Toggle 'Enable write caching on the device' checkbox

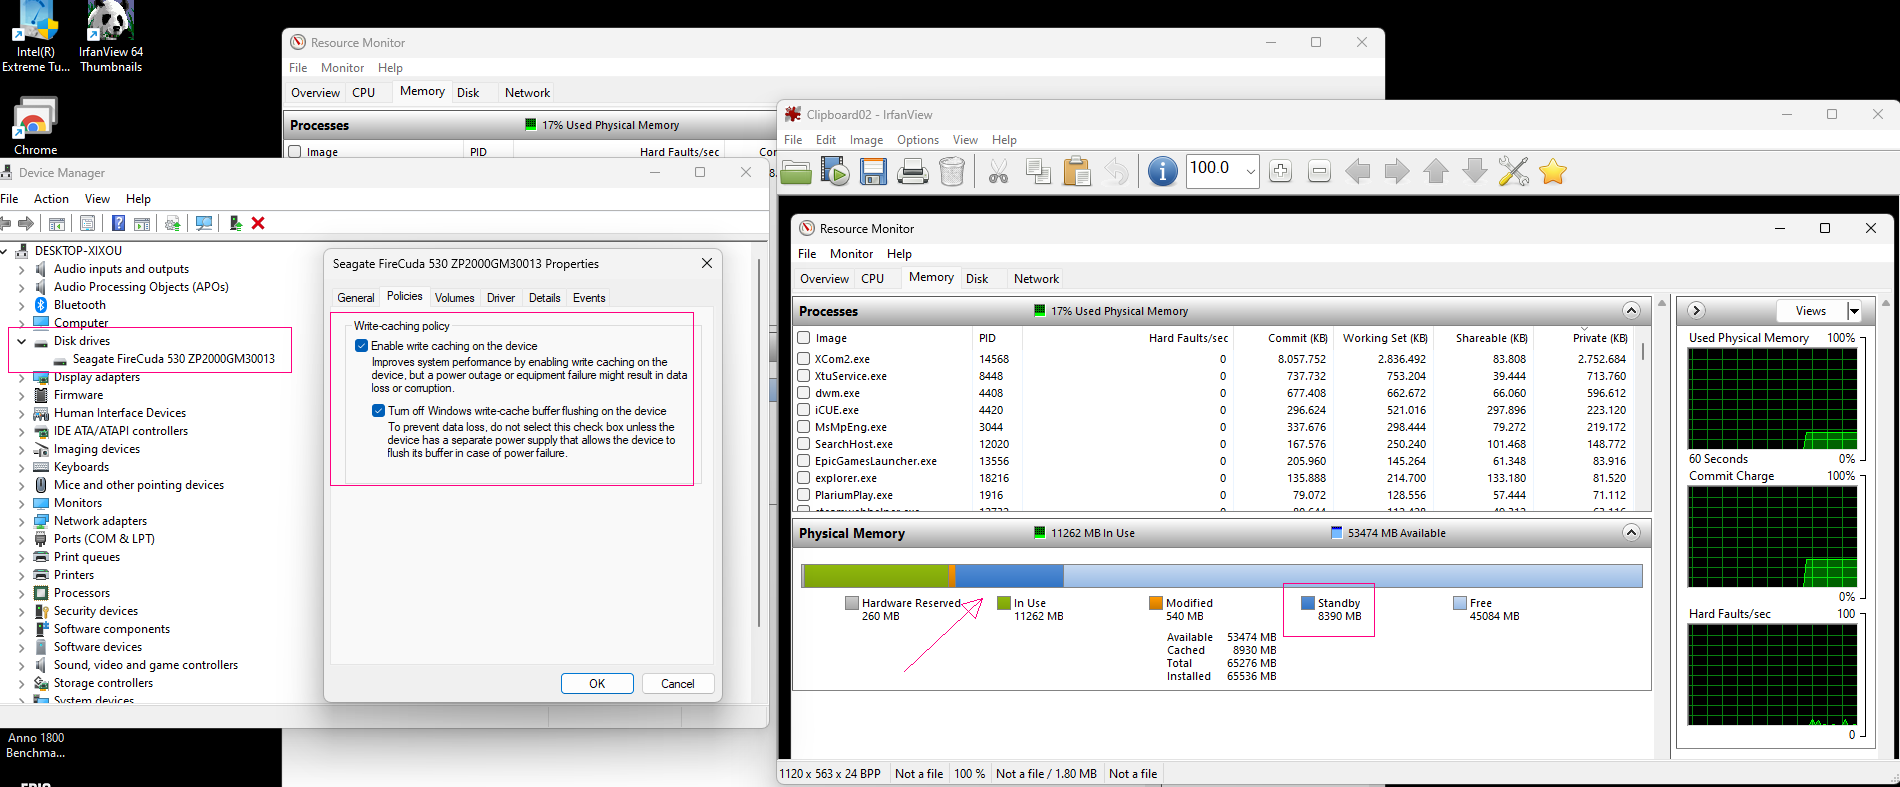point(361,346)
